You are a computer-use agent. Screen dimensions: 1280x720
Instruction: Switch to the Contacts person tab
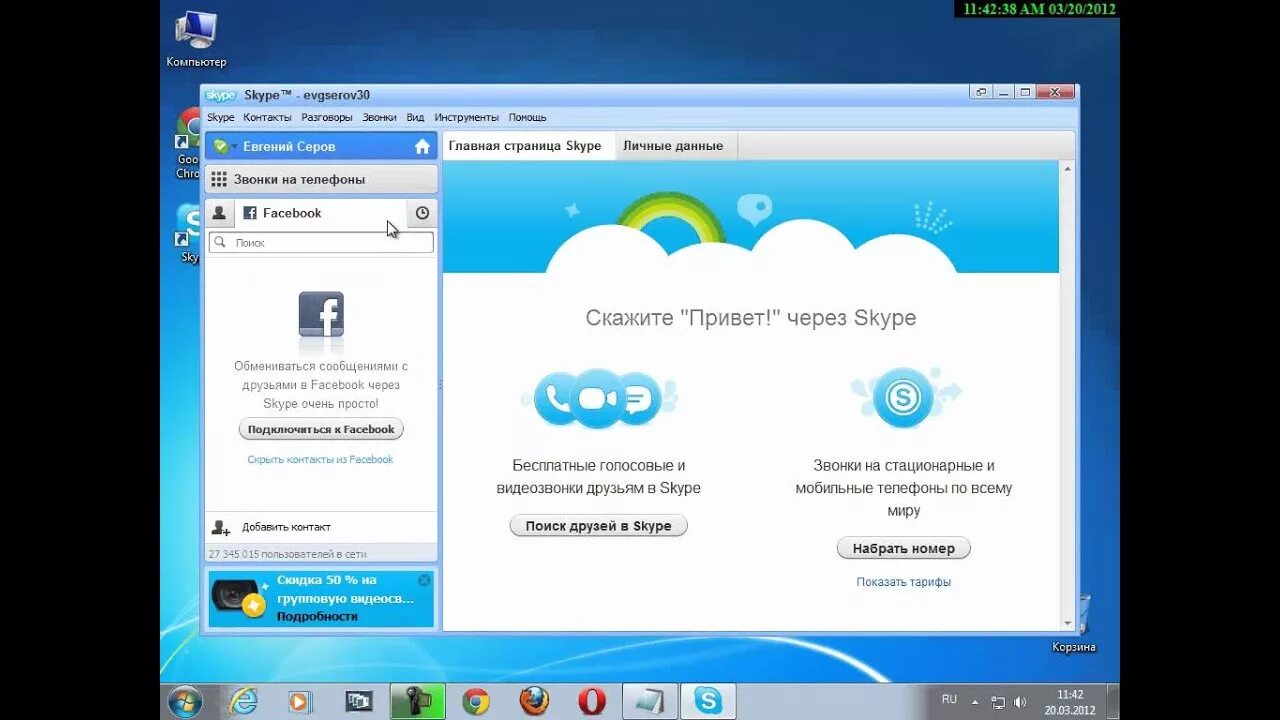219,213
